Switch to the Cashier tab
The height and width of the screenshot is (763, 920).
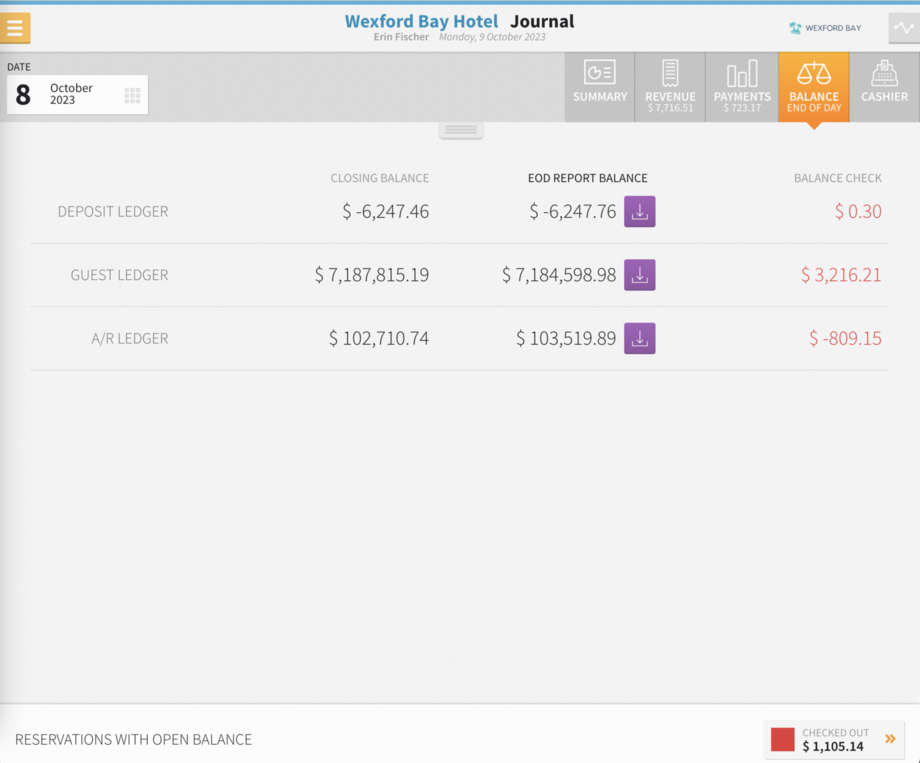click(x=884, y=87)
